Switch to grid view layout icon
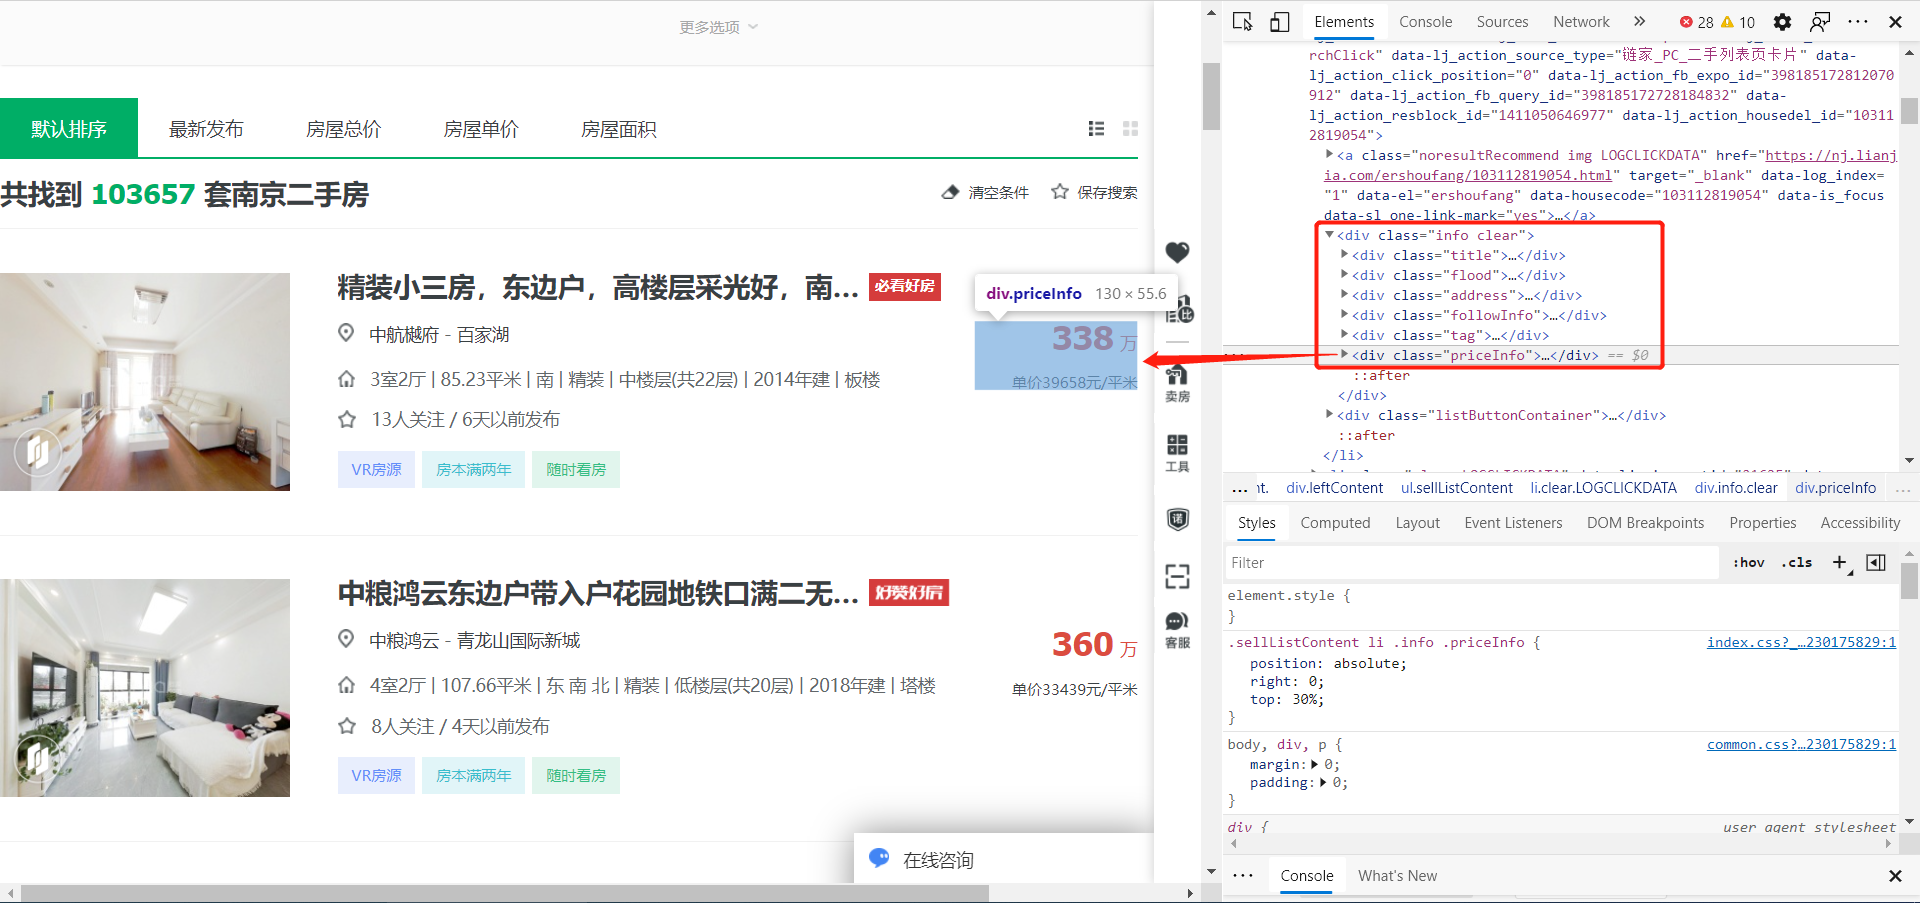 pyautogui.click(x=1131, y=129)
